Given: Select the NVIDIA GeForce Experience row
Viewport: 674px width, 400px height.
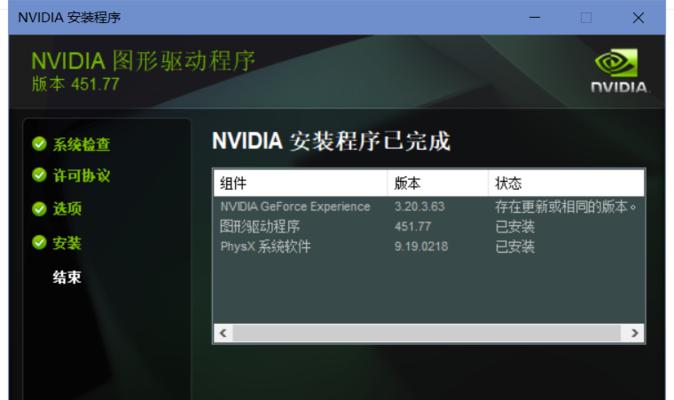Looking at the screenshot, I should tap(429, 207).
